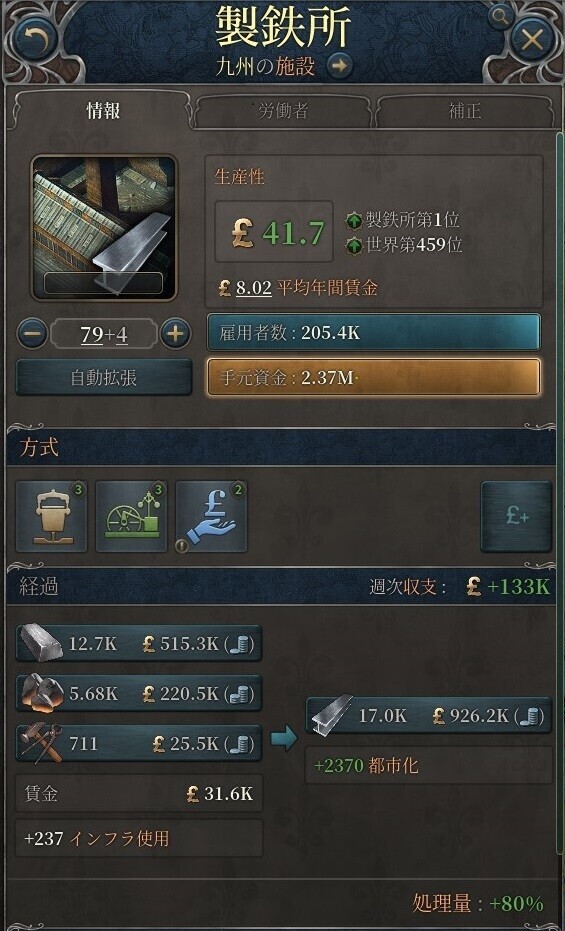Go to Kyushu facilities via arrow icon
565x931 pixels.
[338, 66]
